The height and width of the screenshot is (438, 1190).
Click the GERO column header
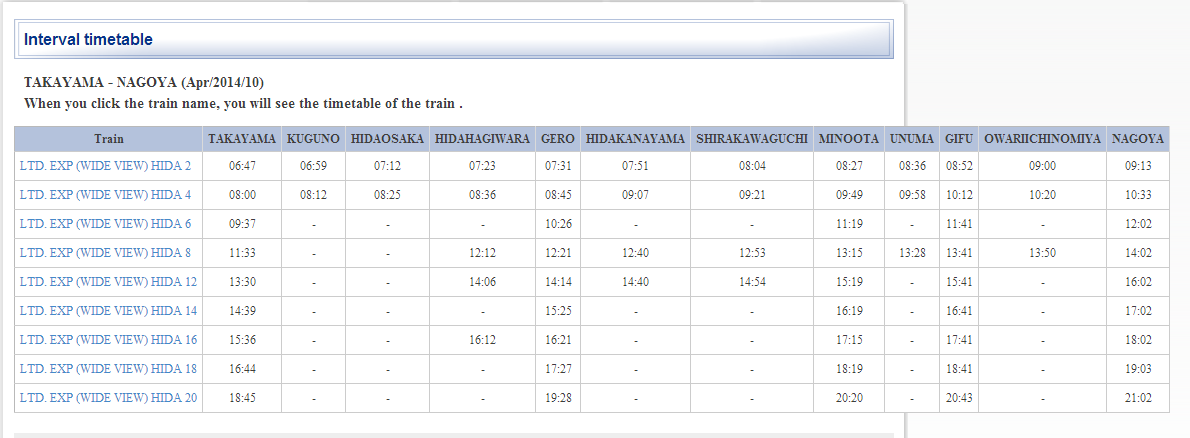point(558,139)
